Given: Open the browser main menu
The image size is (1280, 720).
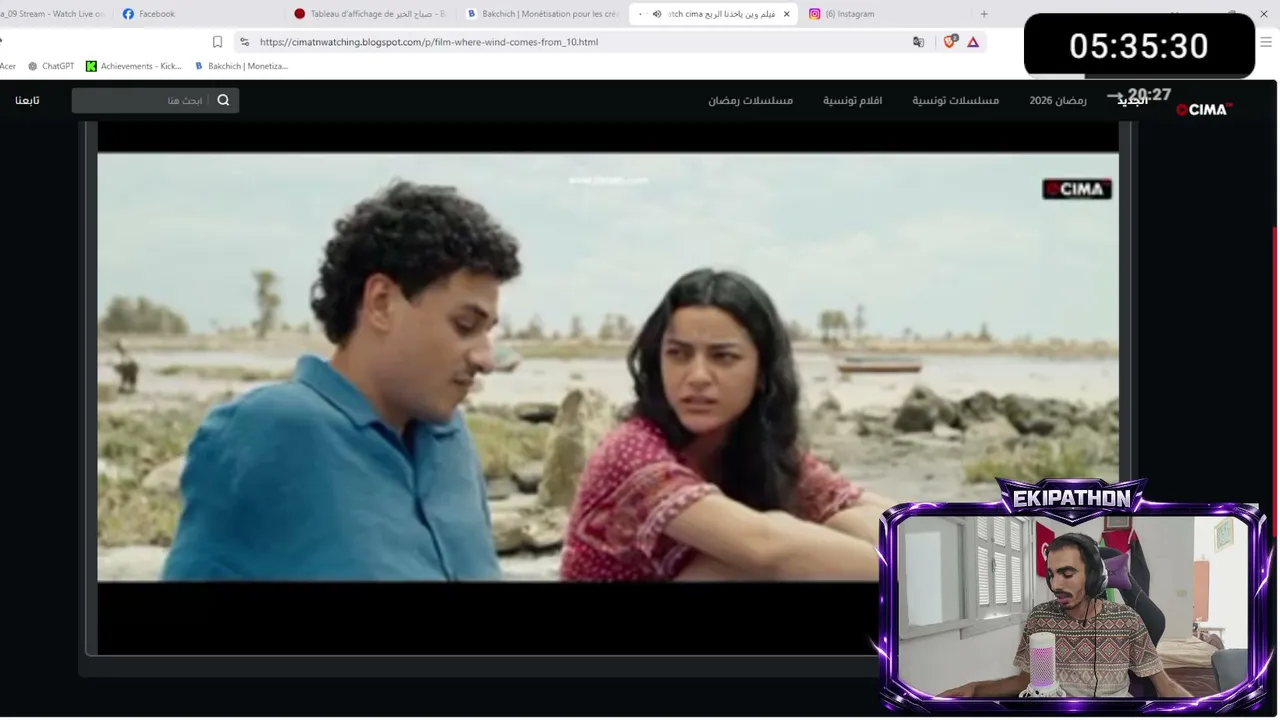Looking at the screenshot, I should 1266,42.
